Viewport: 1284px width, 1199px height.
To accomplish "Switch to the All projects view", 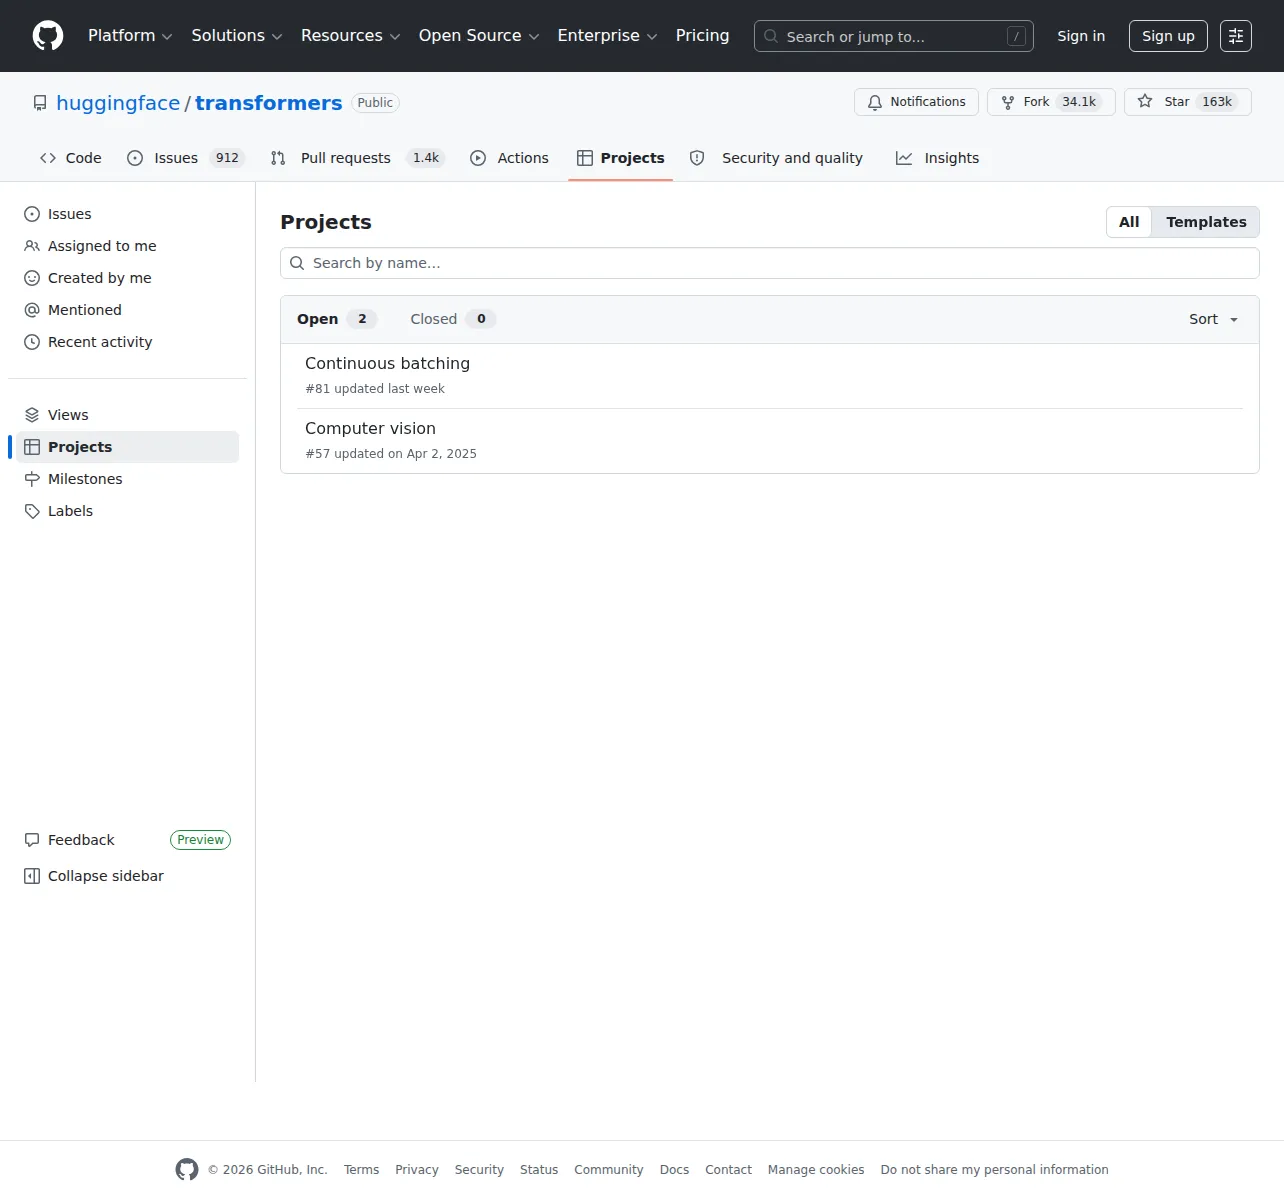I will 1129,222.
